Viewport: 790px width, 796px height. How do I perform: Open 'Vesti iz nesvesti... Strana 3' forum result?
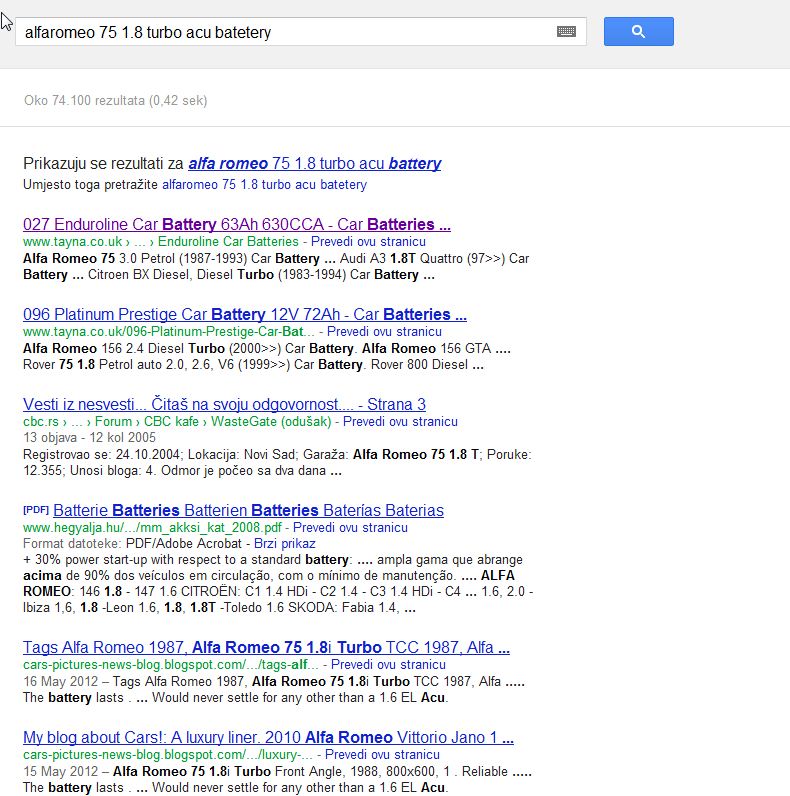224,404
